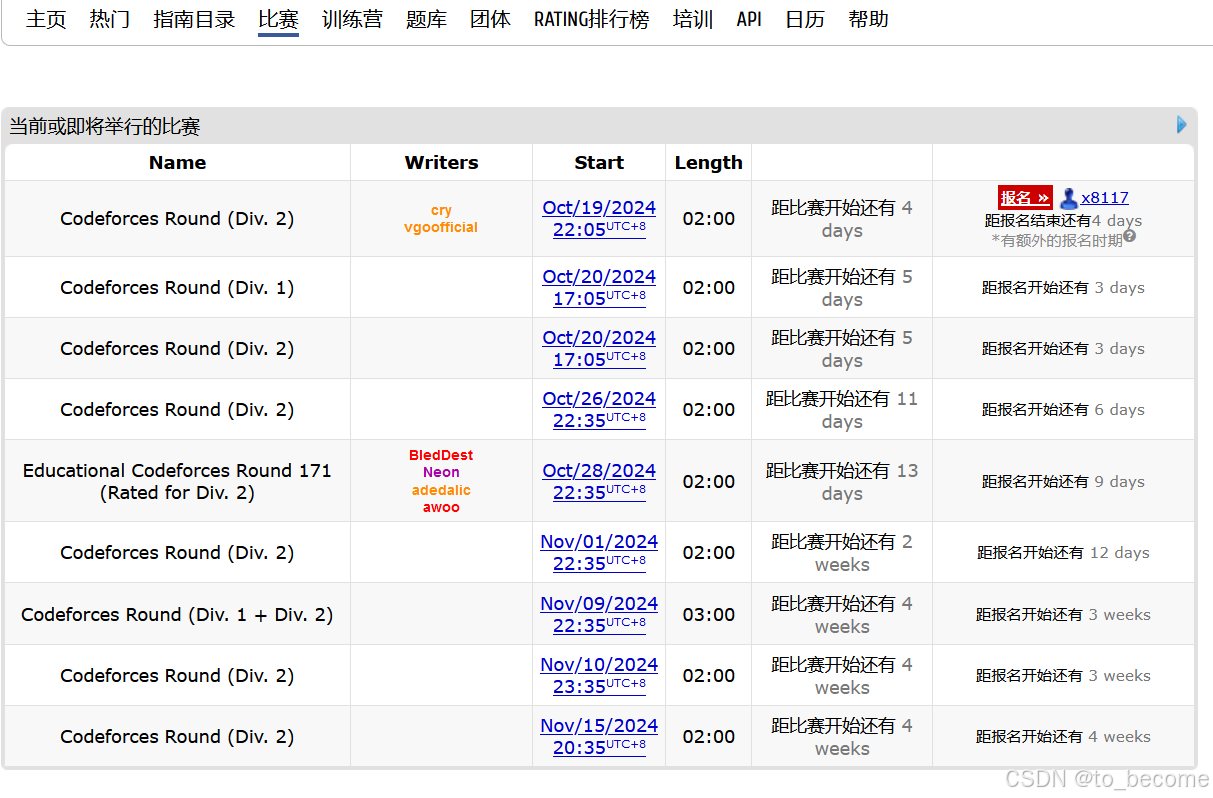The height and width of the screenshot is (798, 1213).
Task: Click the Name column header
Action: pyautogui.click(x=177, y=163)
